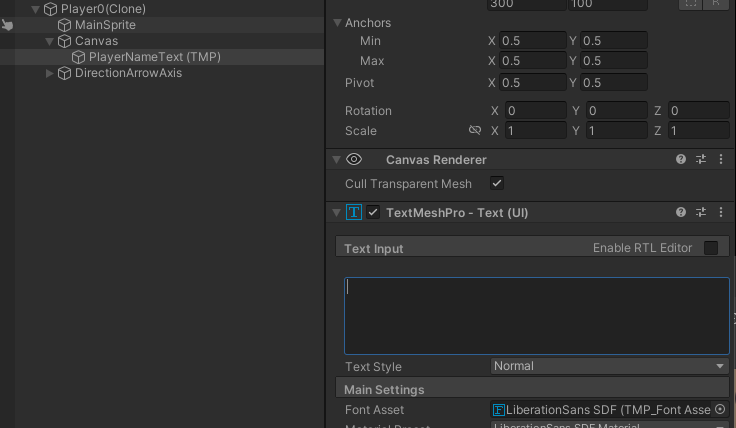Open the Text Style dropdown
This screenshot has width=736, height=428.
pyautogui.click(x=610, y=366)
